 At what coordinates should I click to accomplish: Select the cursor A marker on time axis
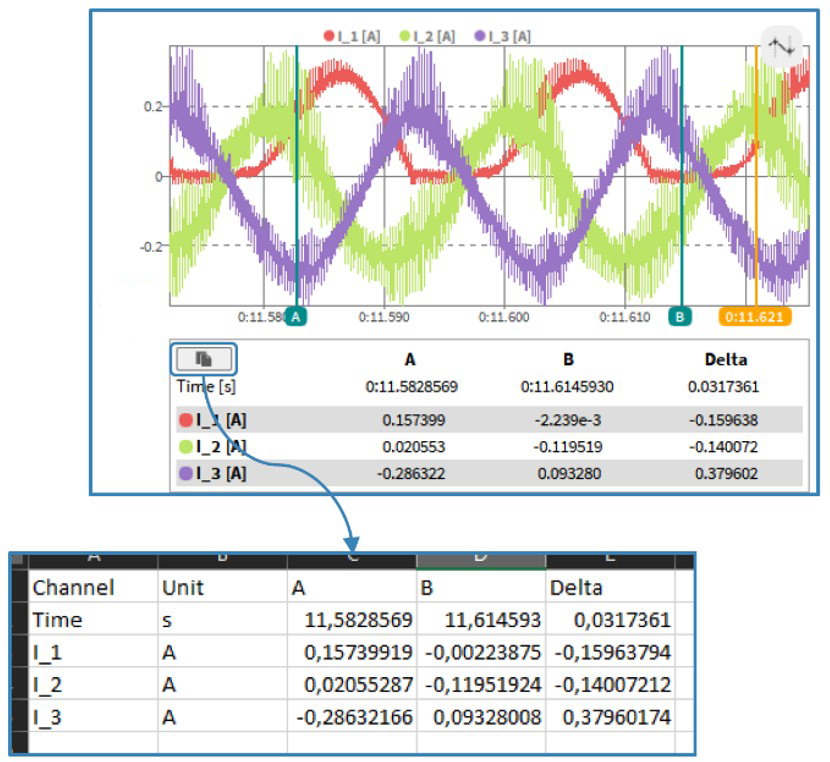coord(295,316)
